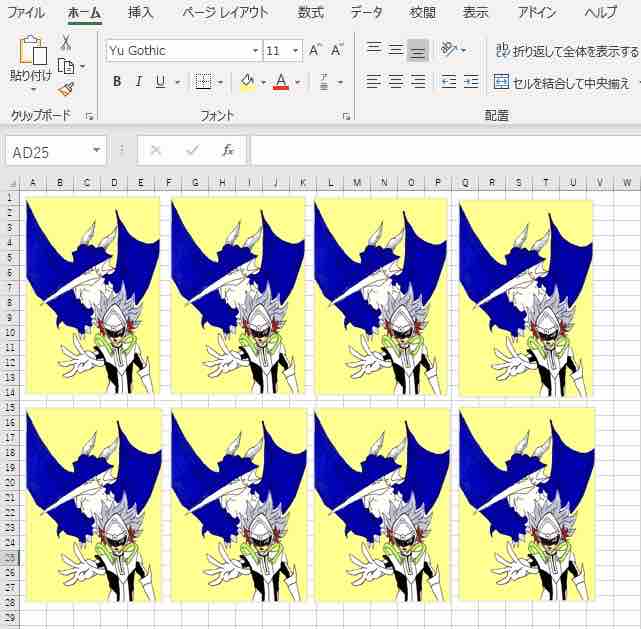Image resolution: width=641 pixels, height=629 pixels.
Task: Switch to the 校閲 tab
Action: point(422,13)
